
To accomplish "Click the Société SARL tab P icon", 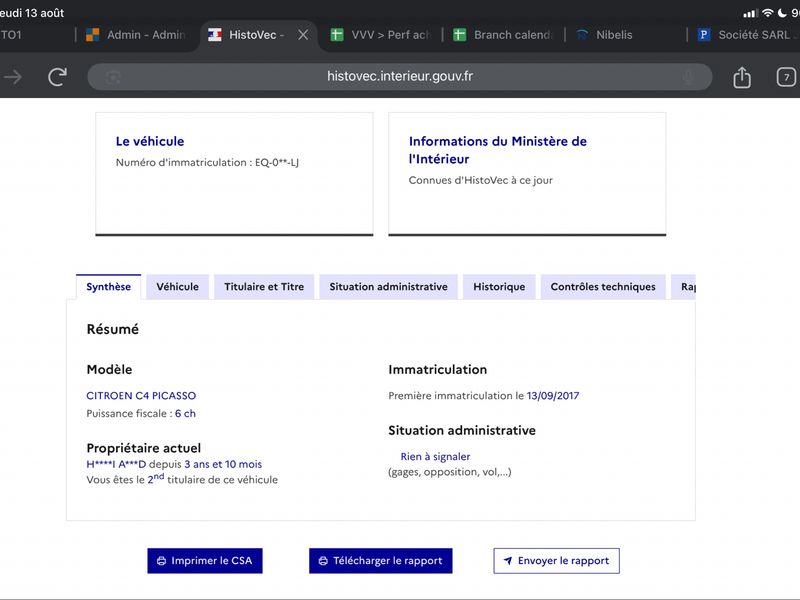I will tap(704, 35).
